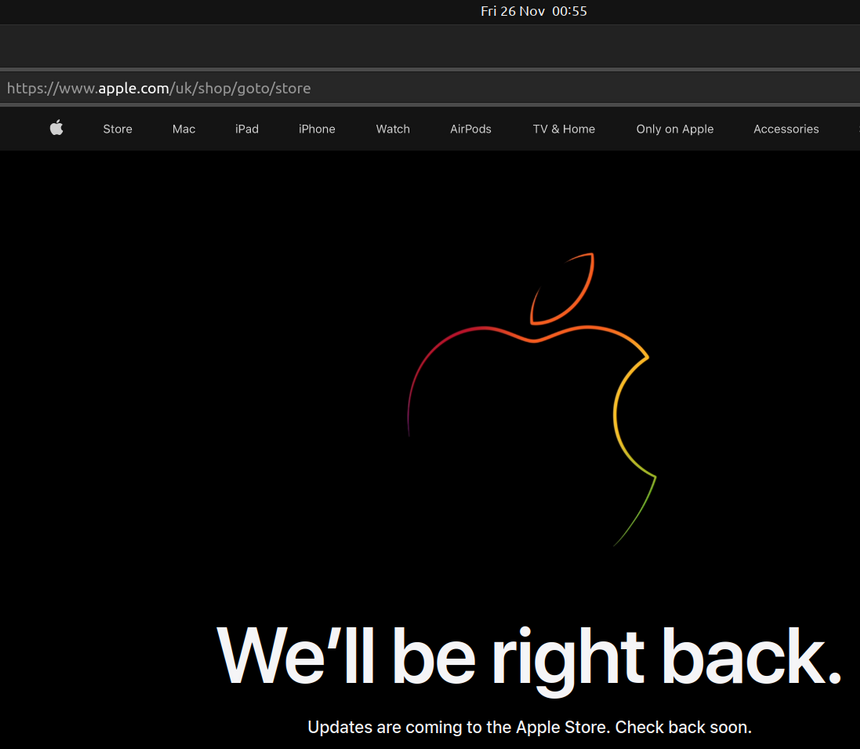The image size is (860, 749).
Task: Open the clock showing Fri 26 Nov
Action: coord(533,11)
